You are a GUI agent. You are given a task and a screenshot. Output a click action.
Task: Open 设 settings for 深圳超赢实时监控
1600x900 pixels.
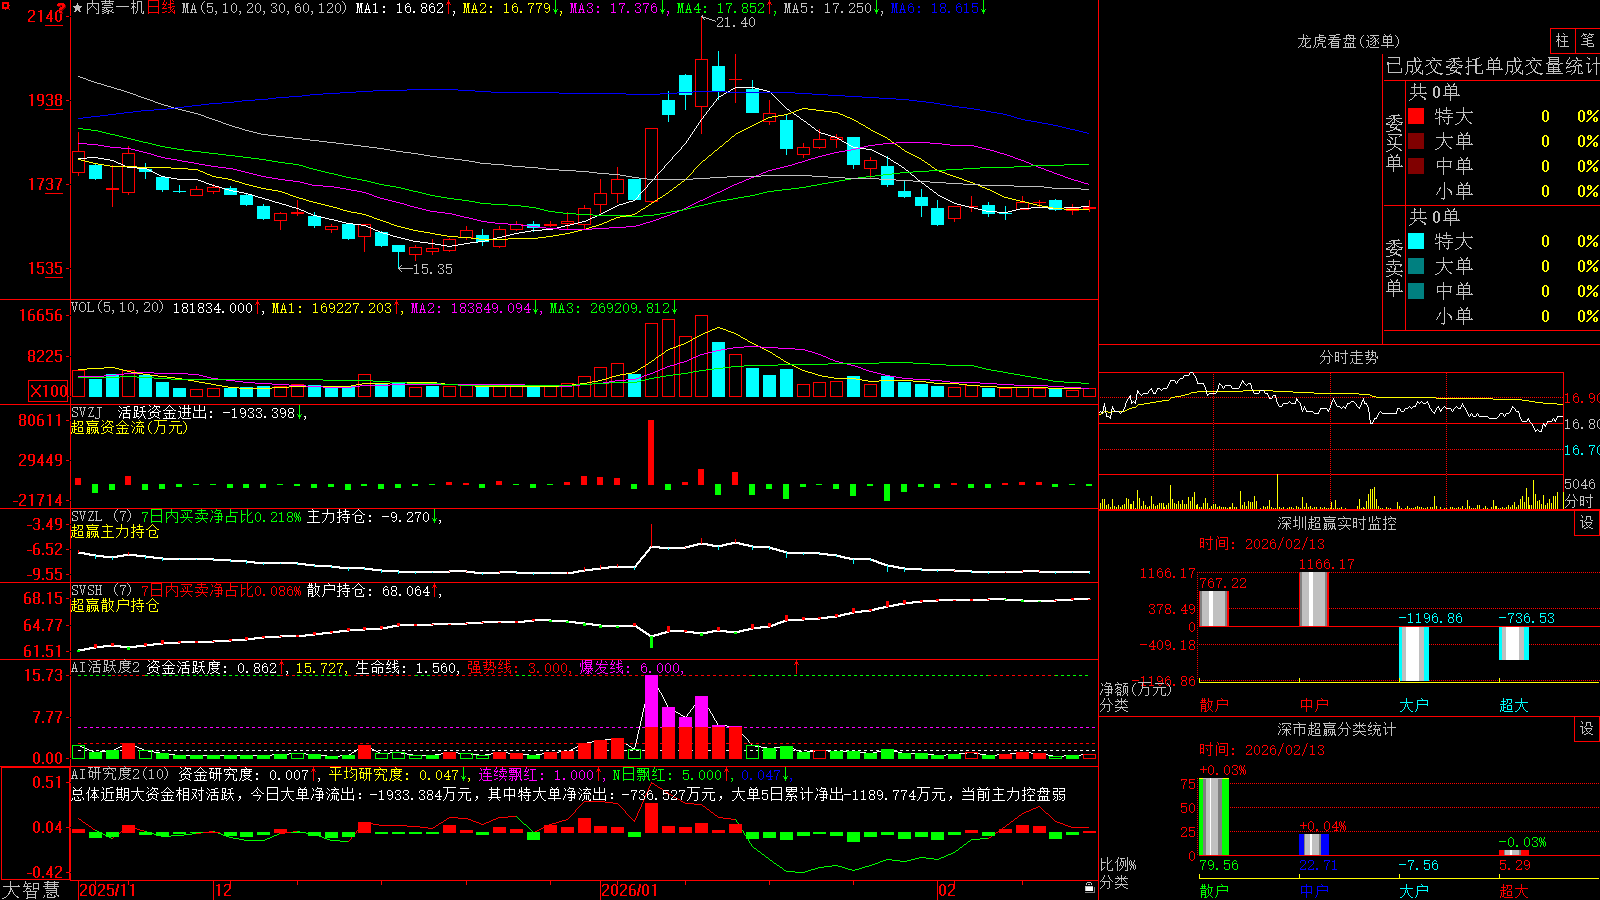pyautogui.click(x=1586, y=523)
